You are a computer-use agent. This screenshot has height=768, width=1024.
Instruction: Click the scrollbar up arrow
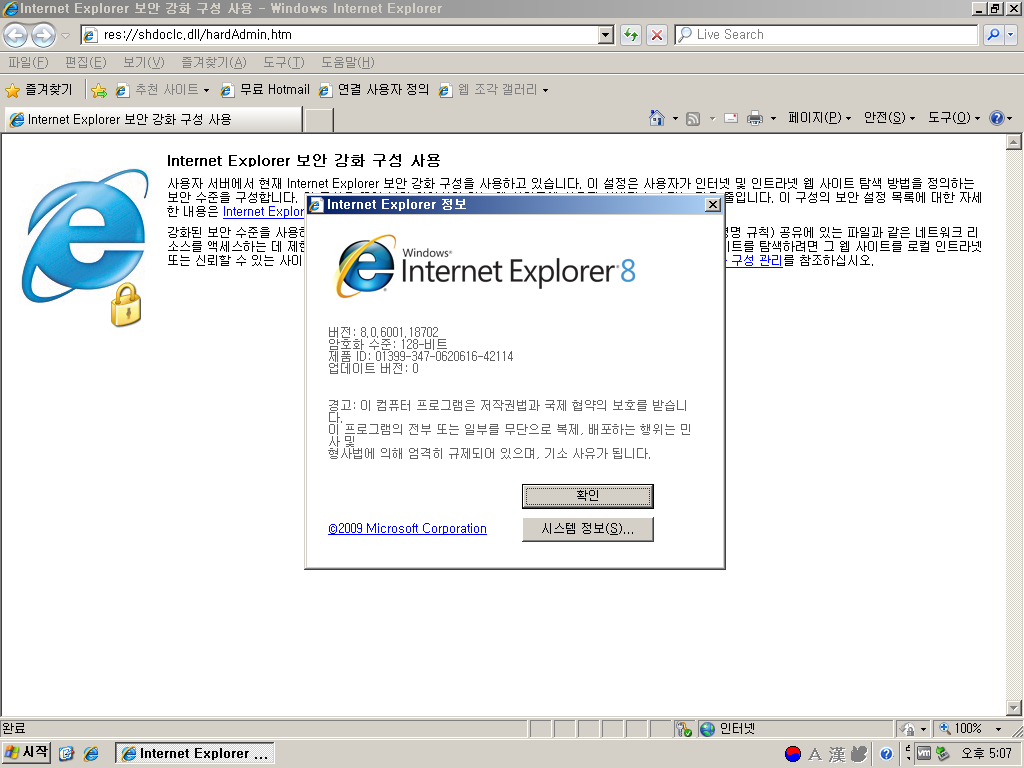pos(1014,142)
